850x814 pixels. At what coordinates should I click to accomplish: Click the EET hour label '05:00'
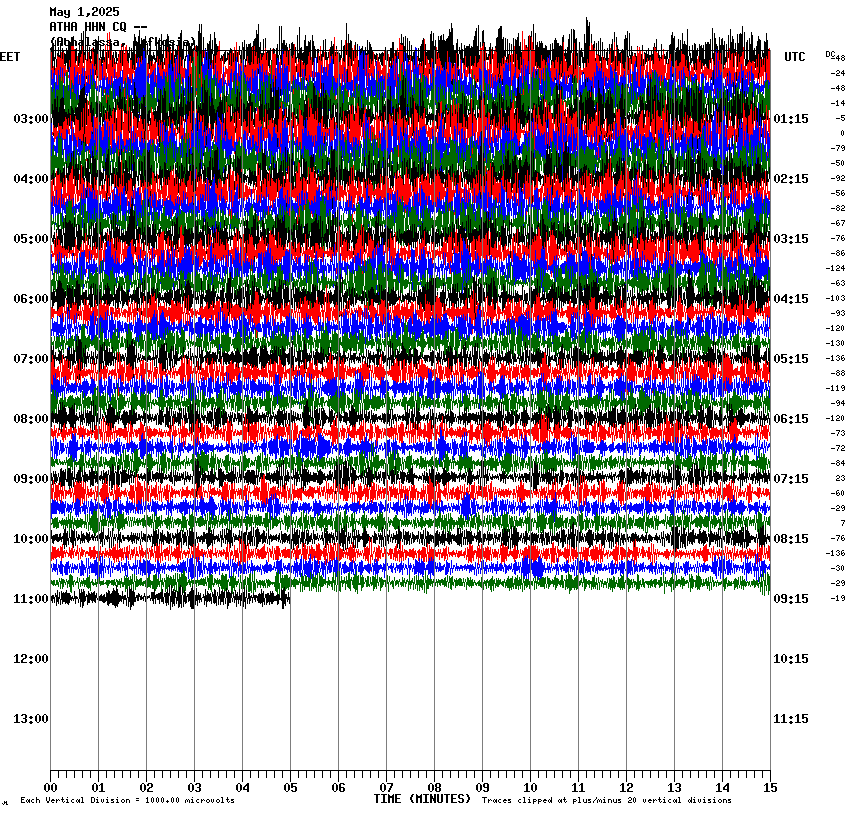pos(31,239)
